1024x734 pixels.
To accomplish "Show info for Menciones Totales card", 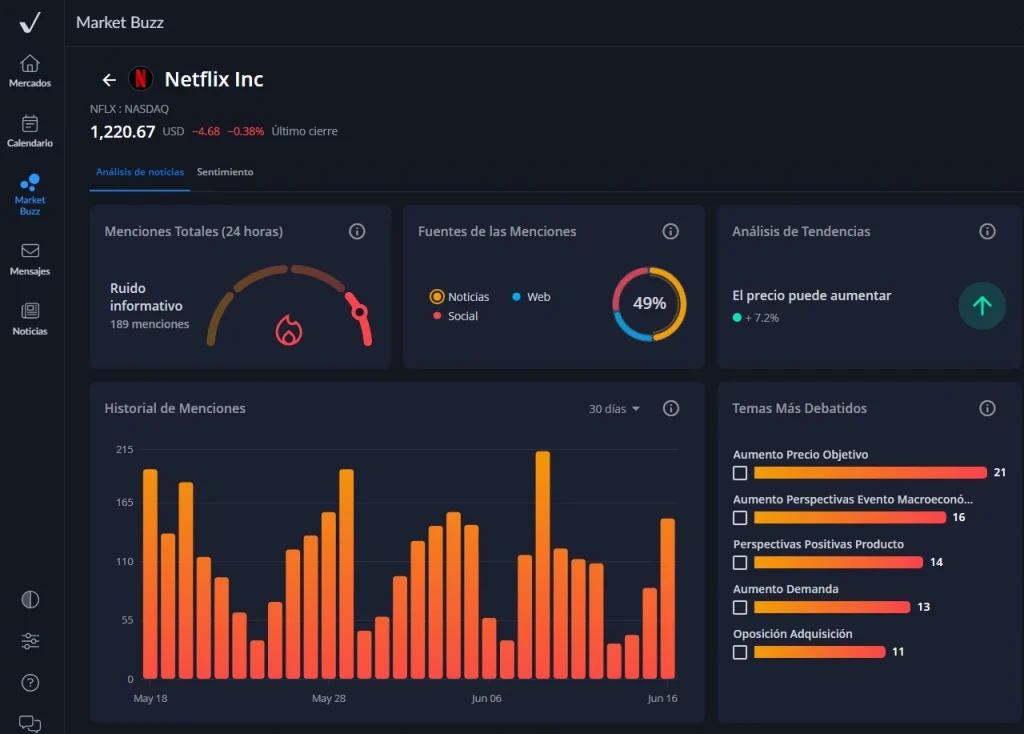I will (x=357, y=231).
